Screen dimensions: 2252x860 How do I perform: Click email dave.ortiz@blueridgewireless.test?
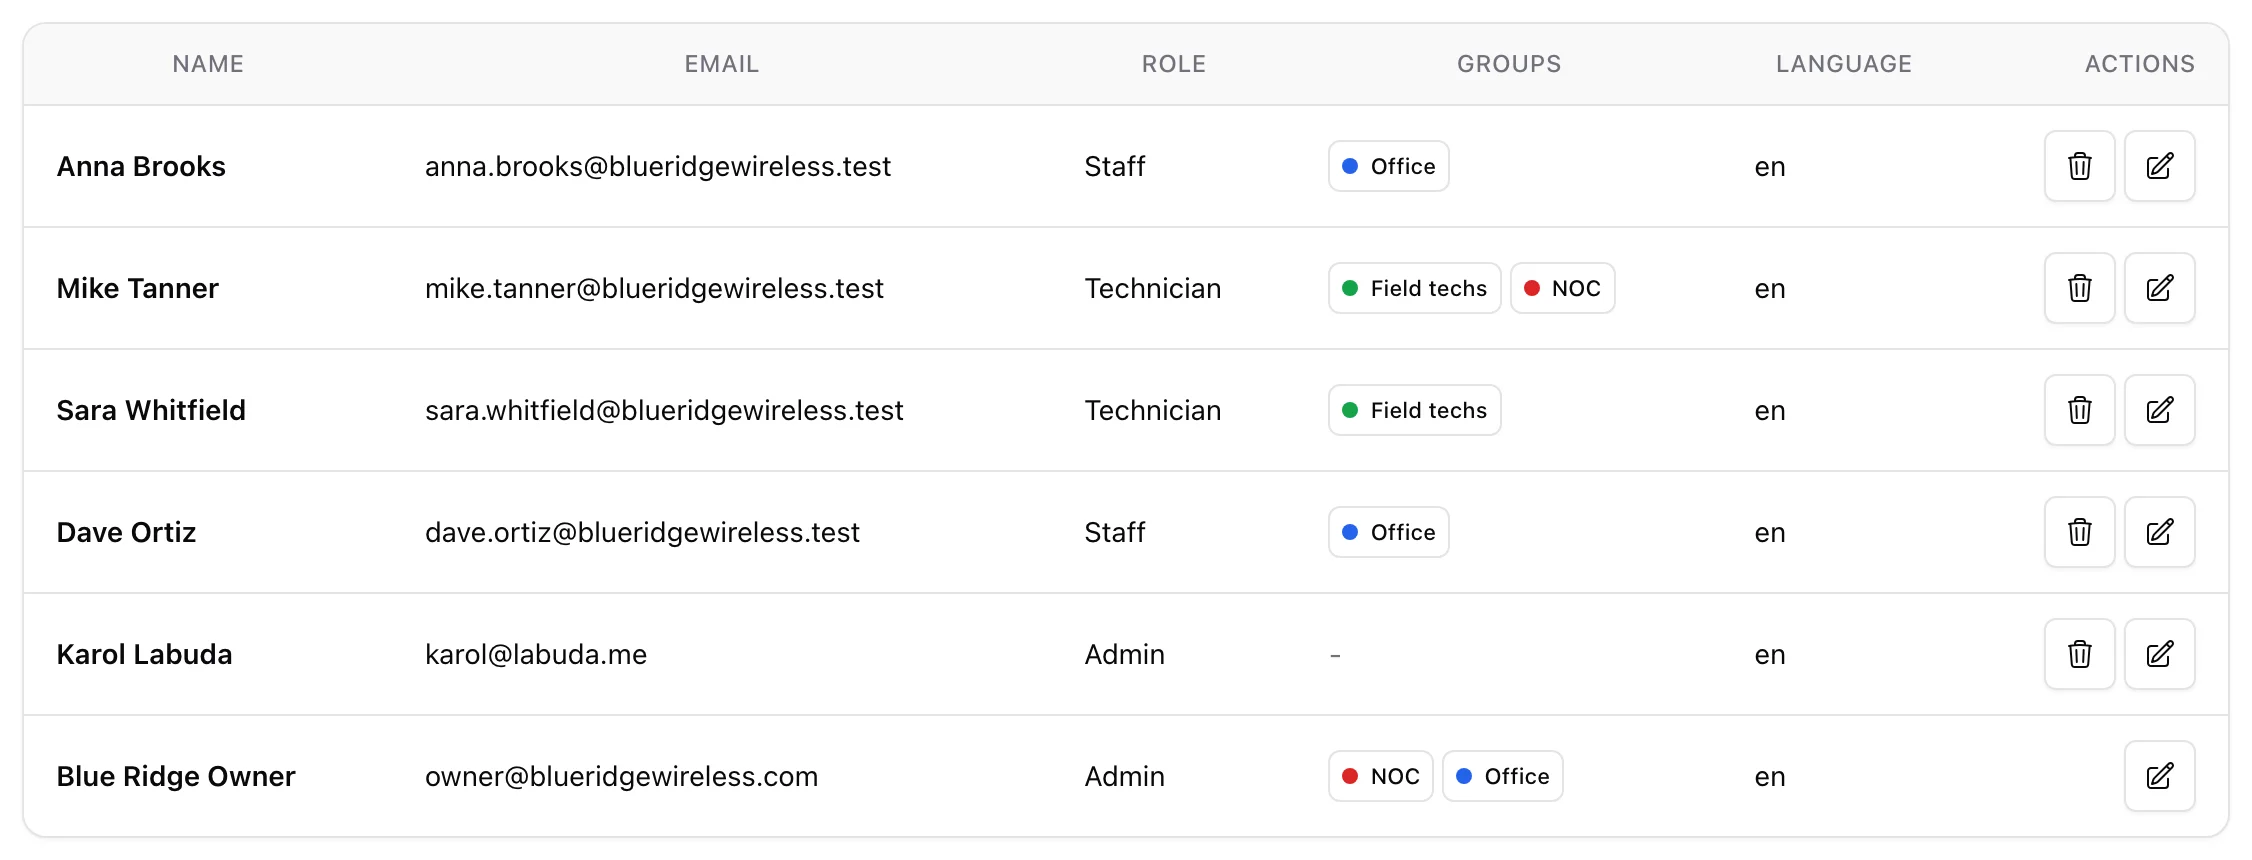point(642,532)
